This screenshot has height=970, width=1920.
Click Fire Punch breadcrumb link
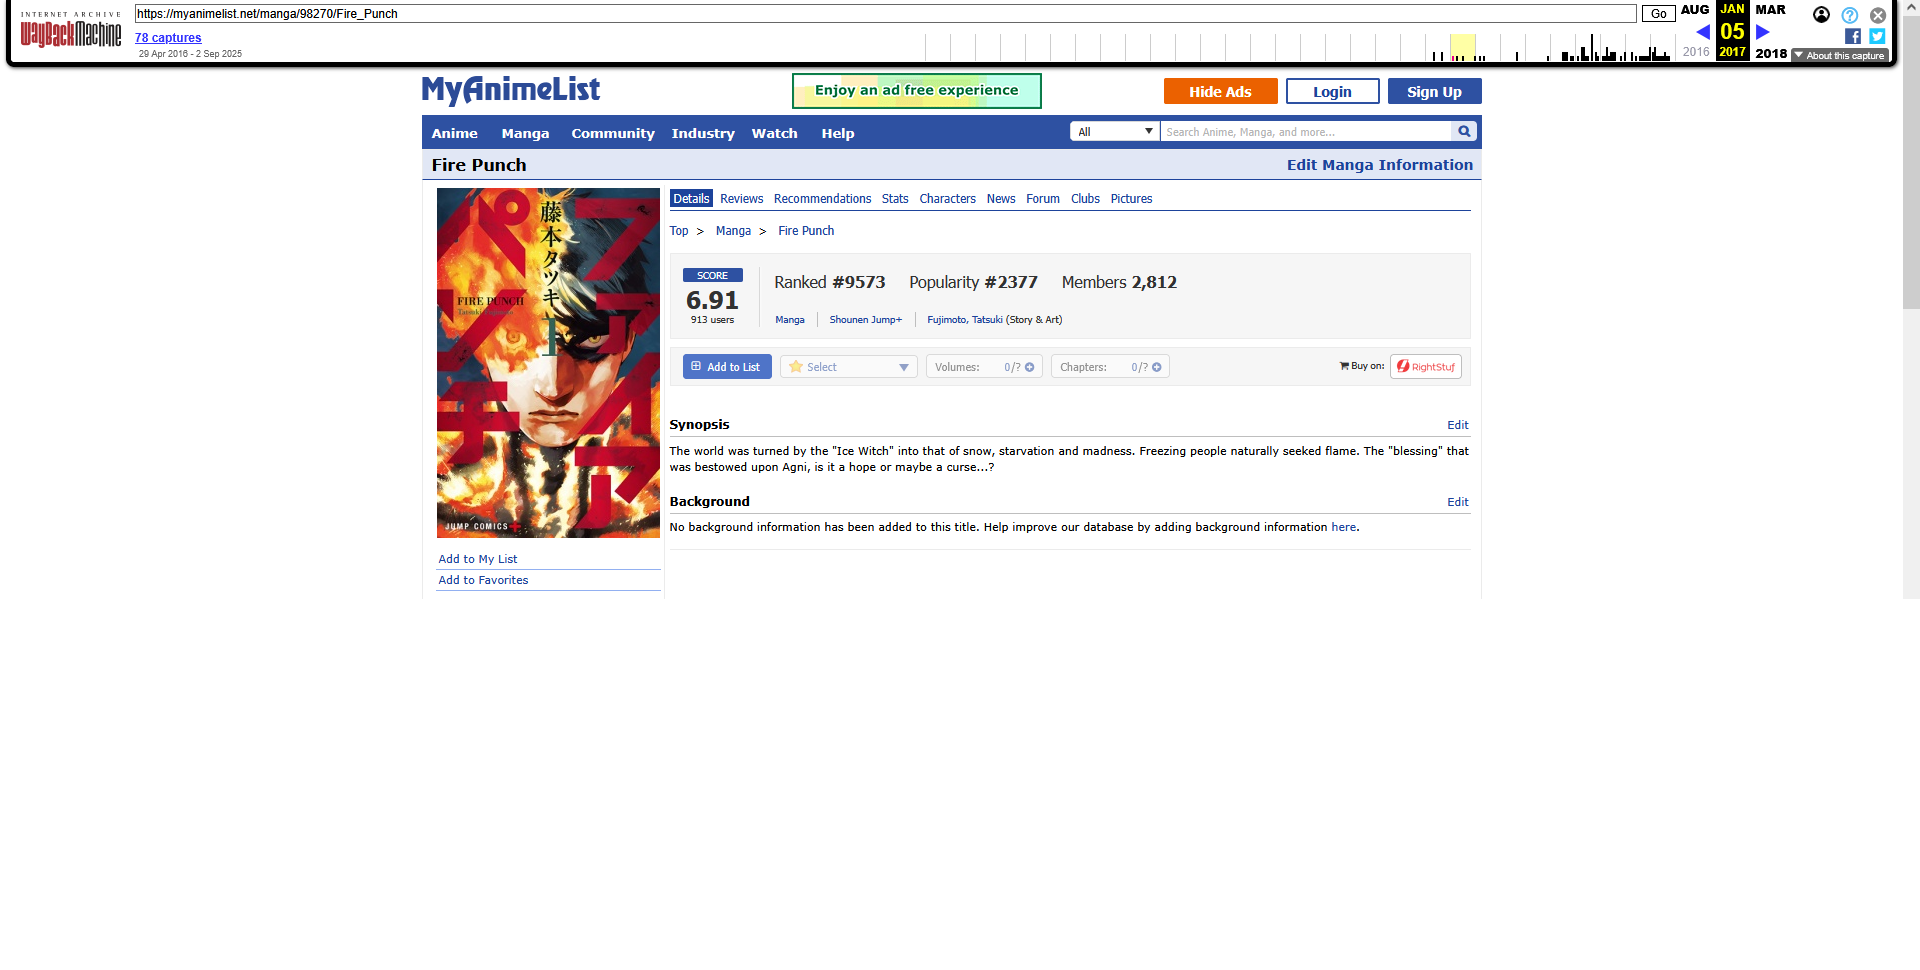tap(806, 231)
